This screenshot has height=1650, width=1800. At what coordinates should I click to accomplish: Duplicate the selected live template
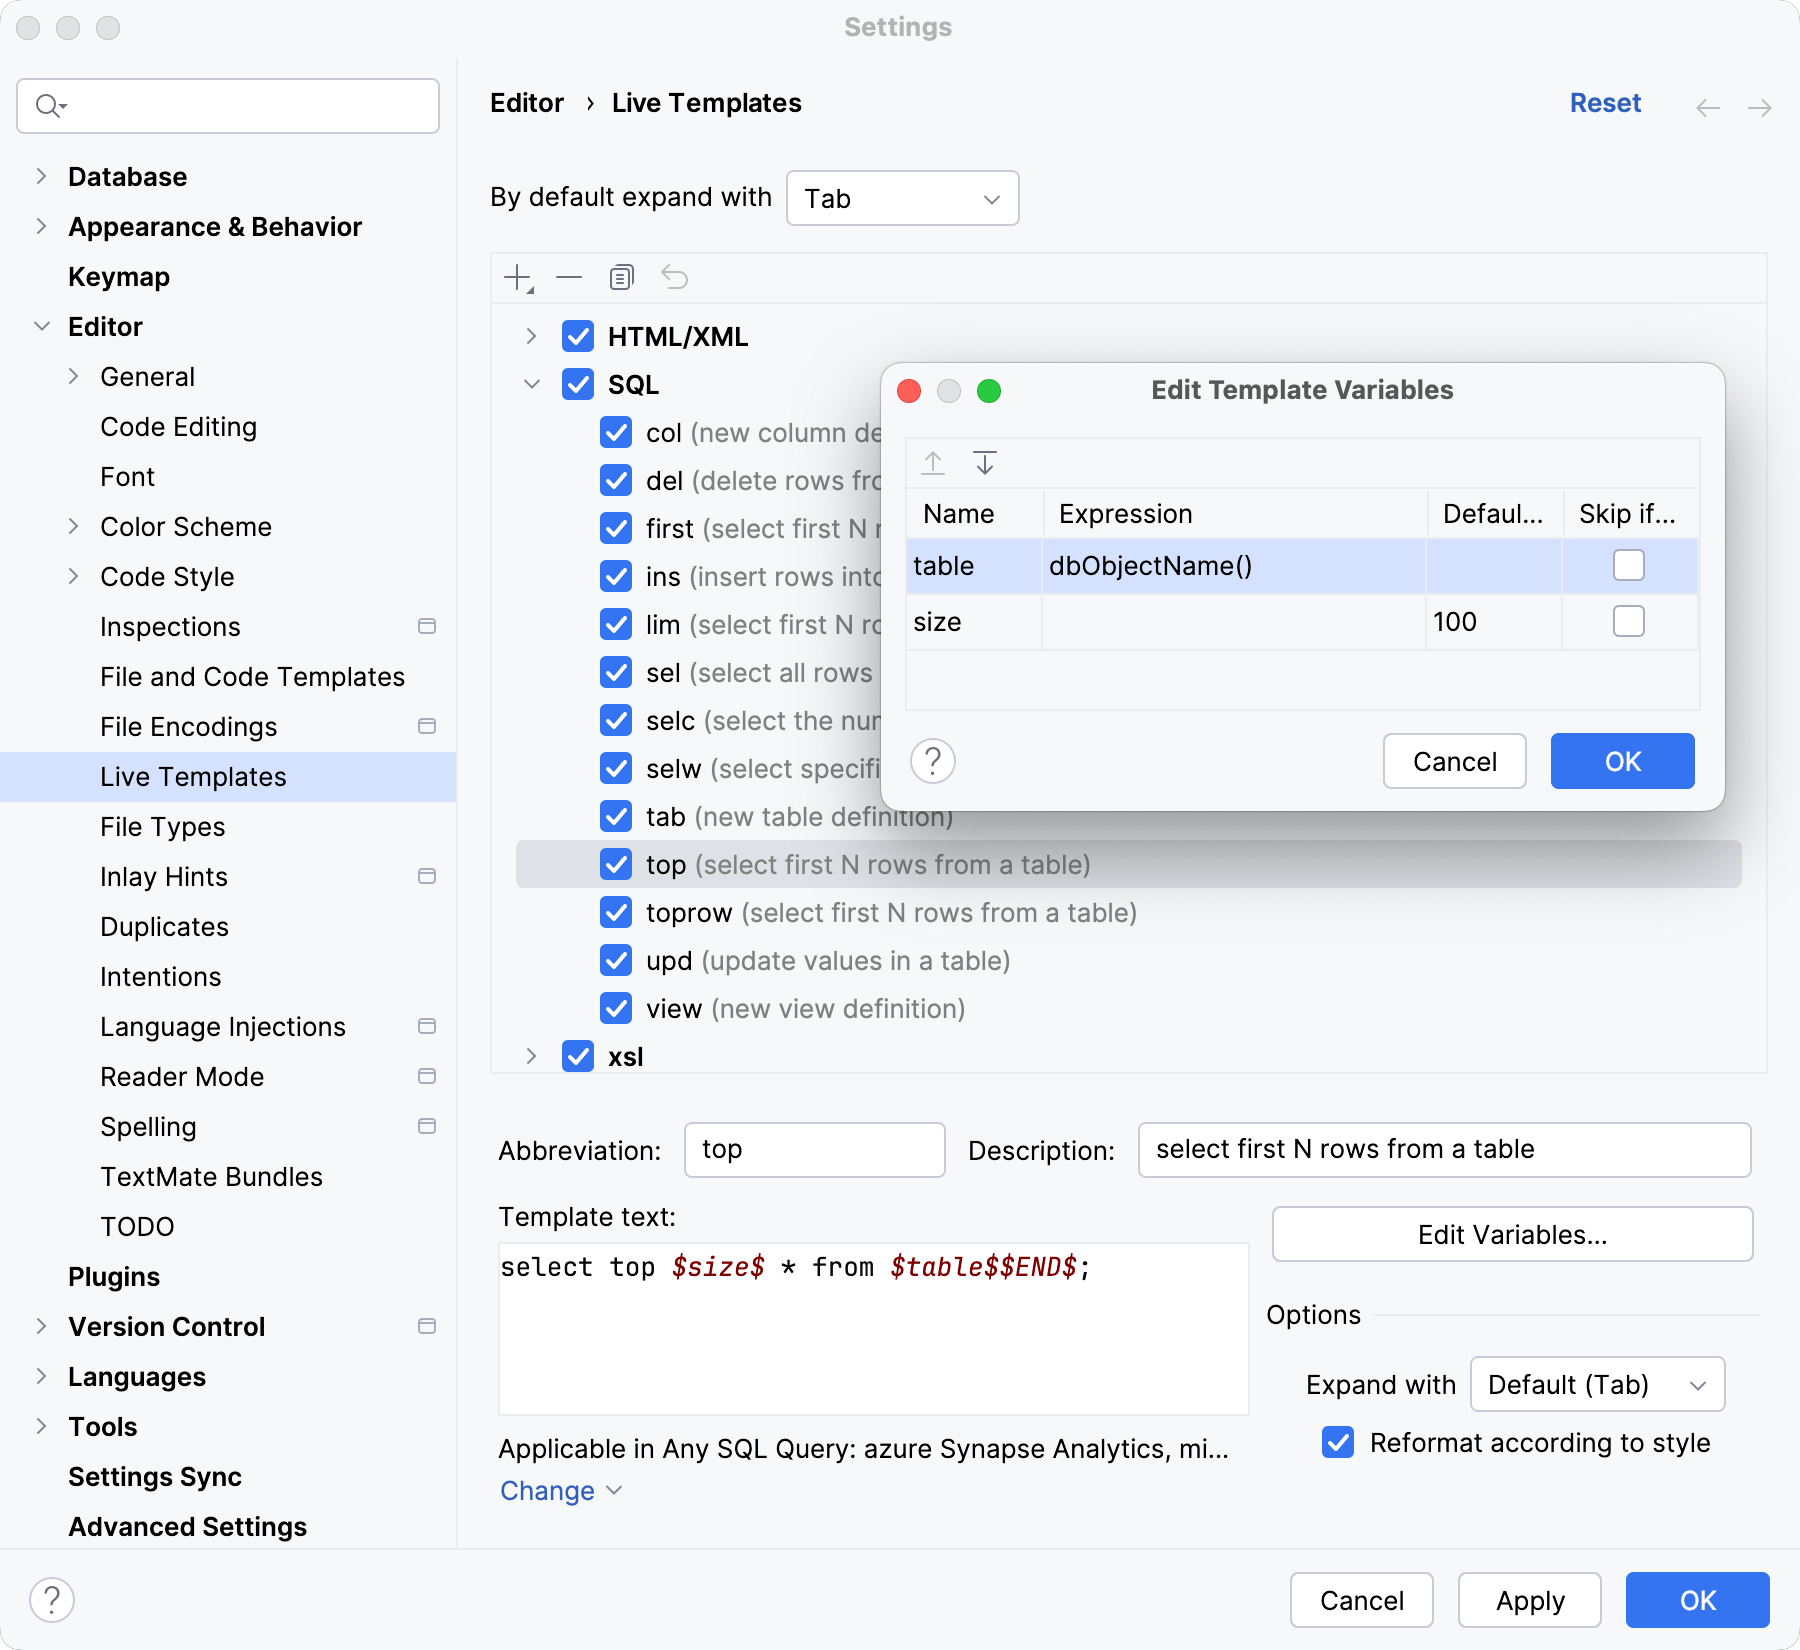621,277
